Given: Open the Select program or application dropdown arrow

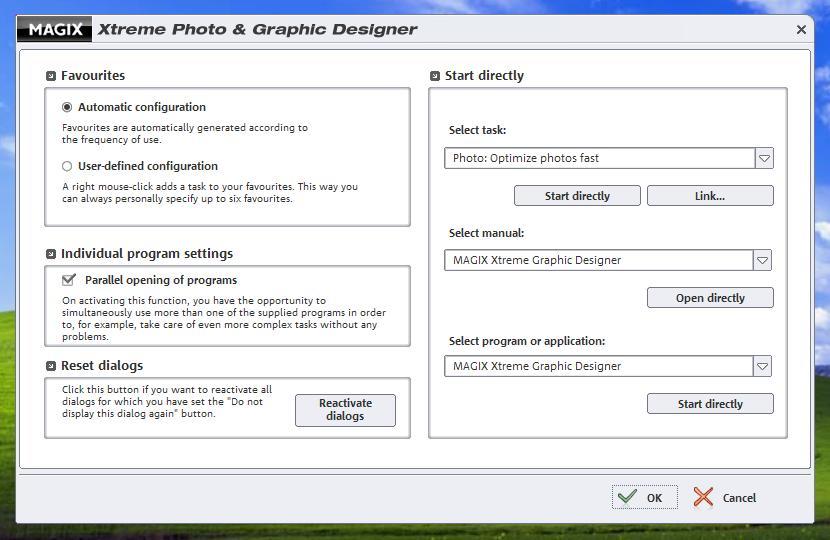Looking at the screenshot, I should tap(762, 366).
